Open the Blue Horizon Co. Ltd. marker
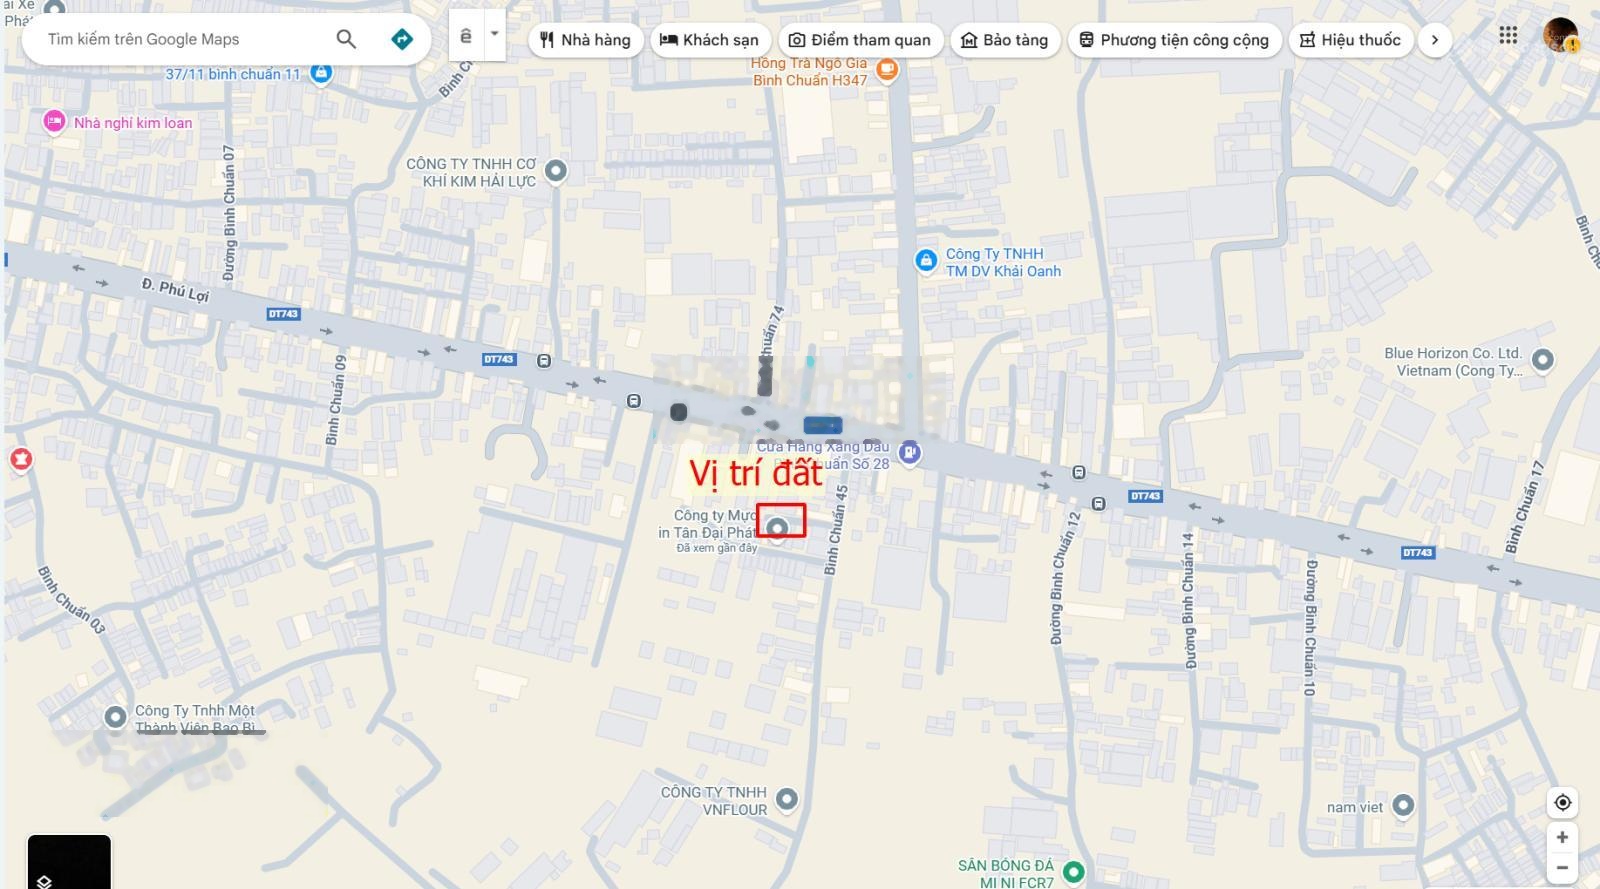This screenshot has height=889, width=1600. 1542,359
